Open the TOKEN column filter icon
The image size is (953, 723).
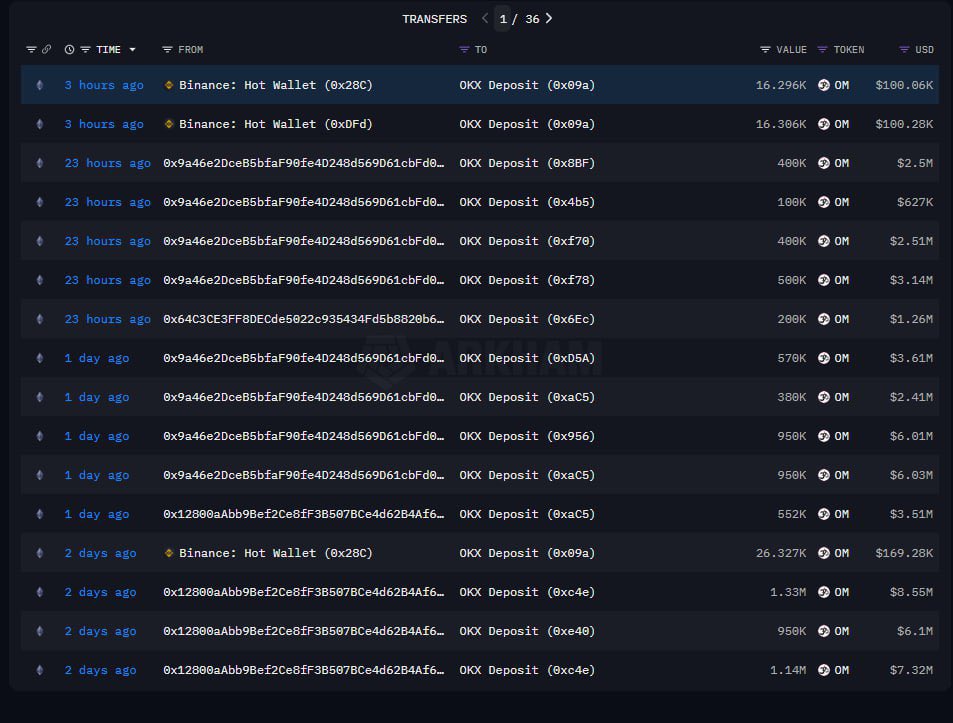point(822,49)
